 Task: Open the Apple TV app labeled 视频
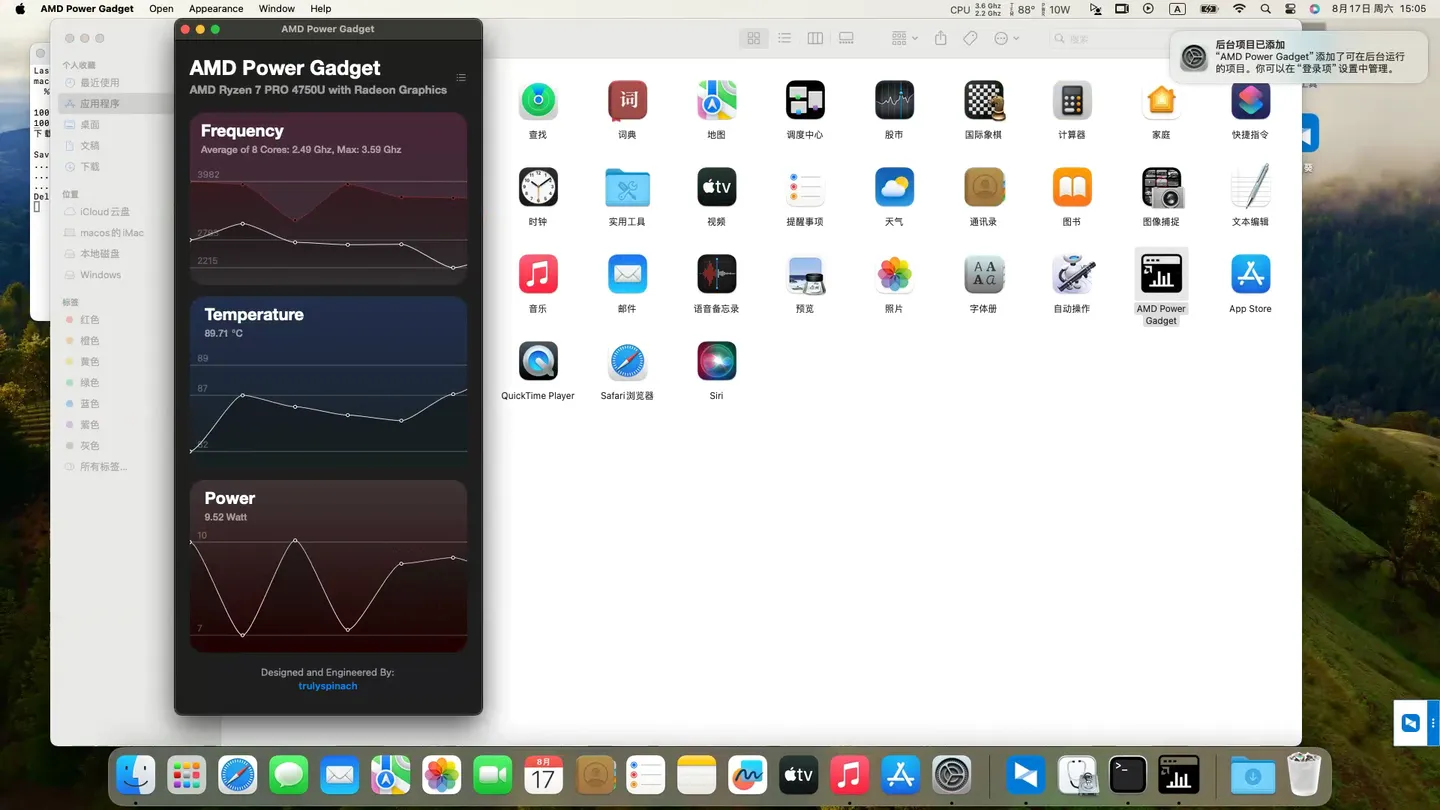[716, 187]
